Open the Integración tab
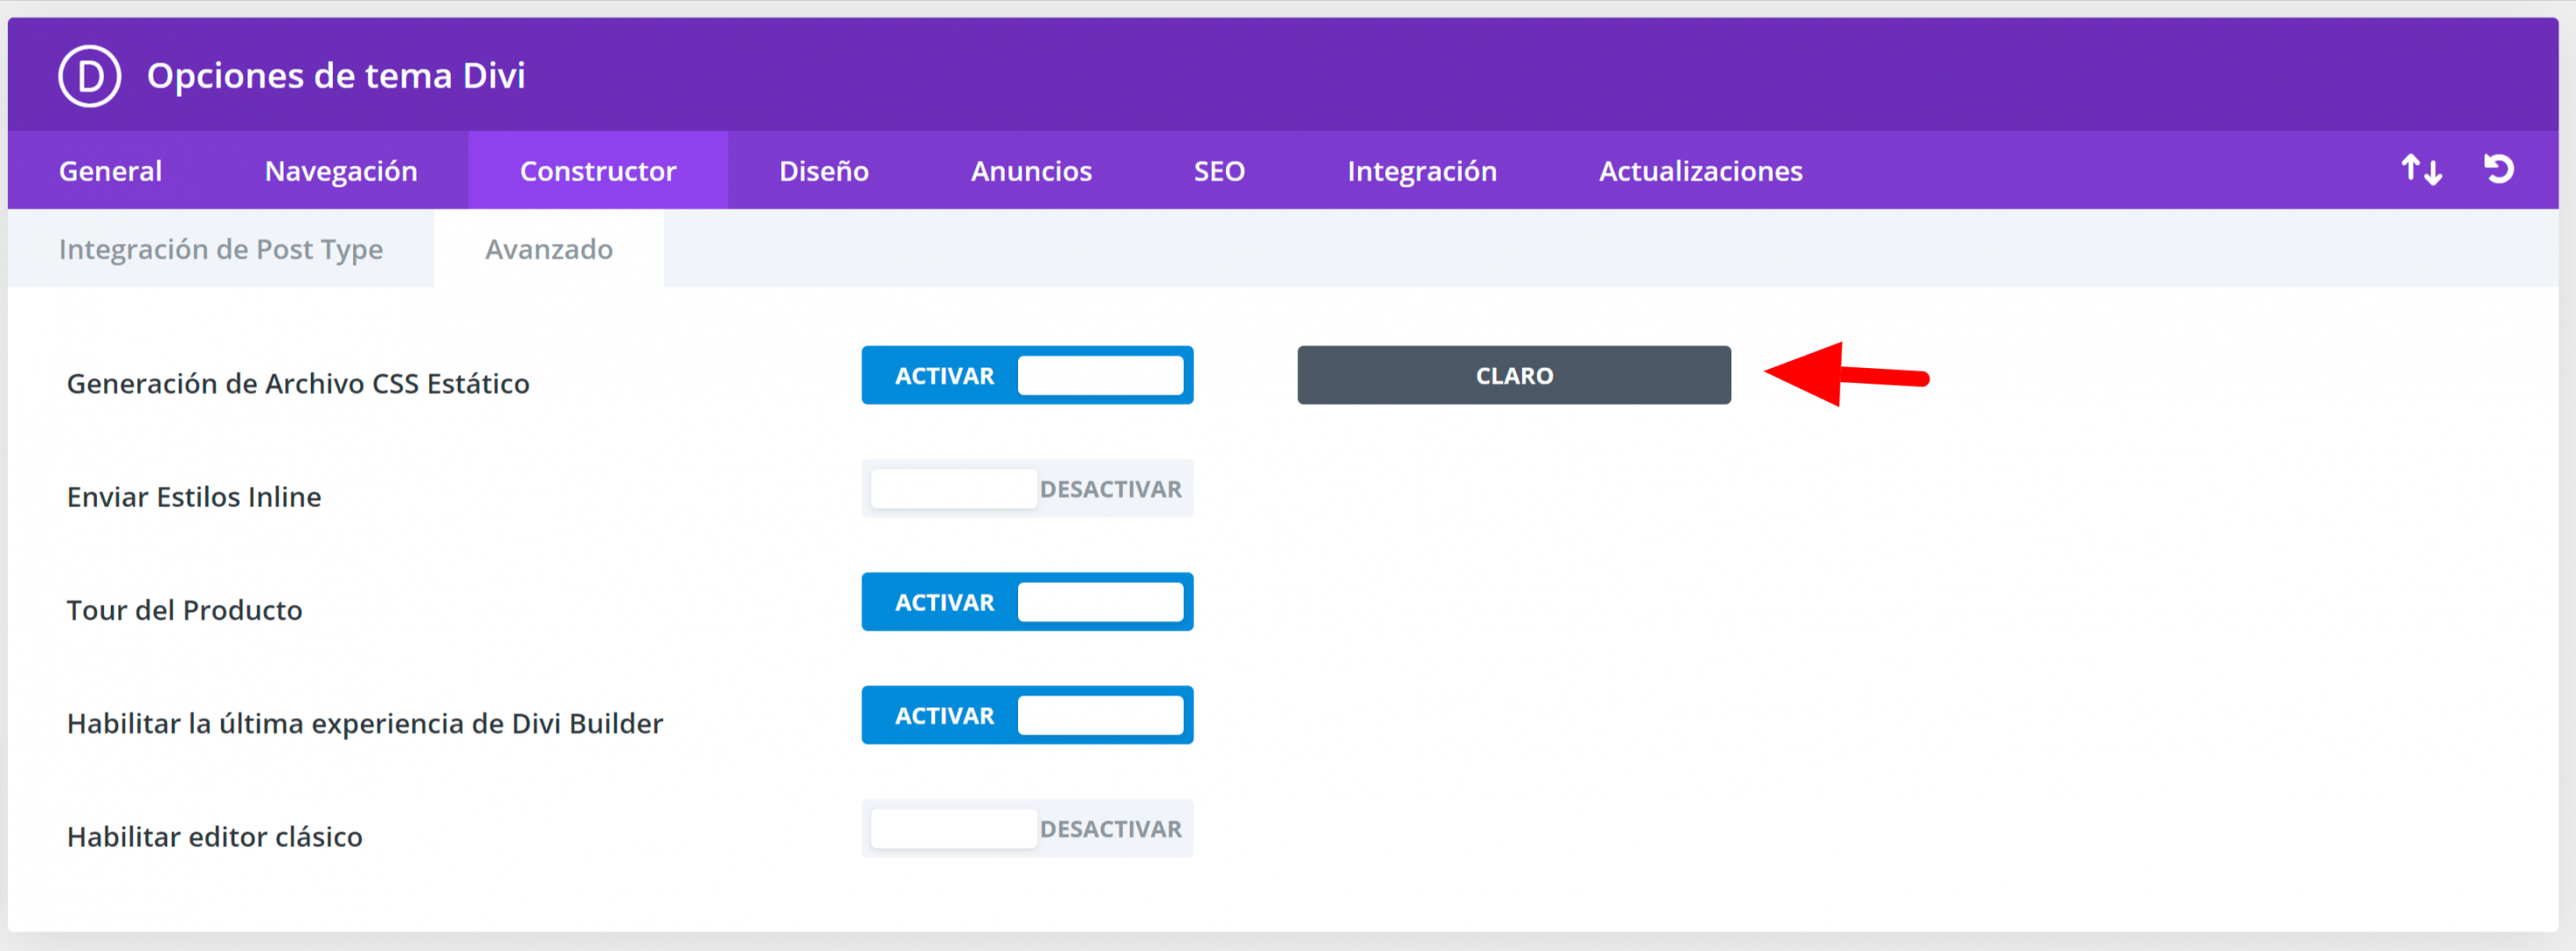Image resolution: width=2576 pixels, height=951 pixels. pyautogui.click(x=1421, y=171)
